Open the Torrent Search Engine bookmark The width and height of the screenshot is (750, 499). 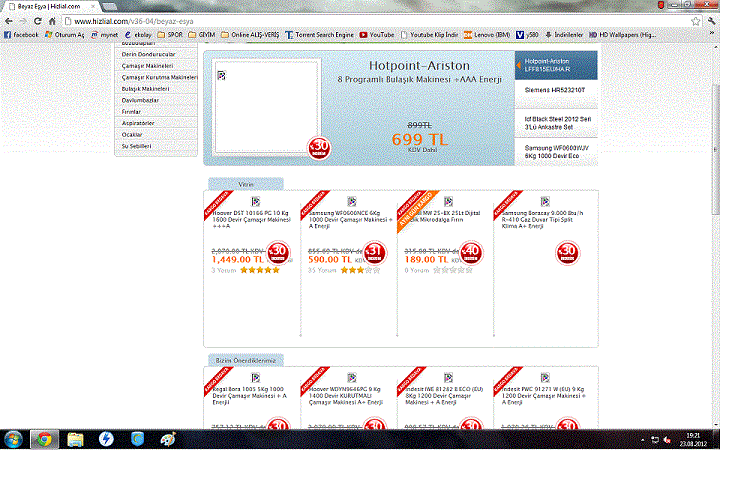320,35
